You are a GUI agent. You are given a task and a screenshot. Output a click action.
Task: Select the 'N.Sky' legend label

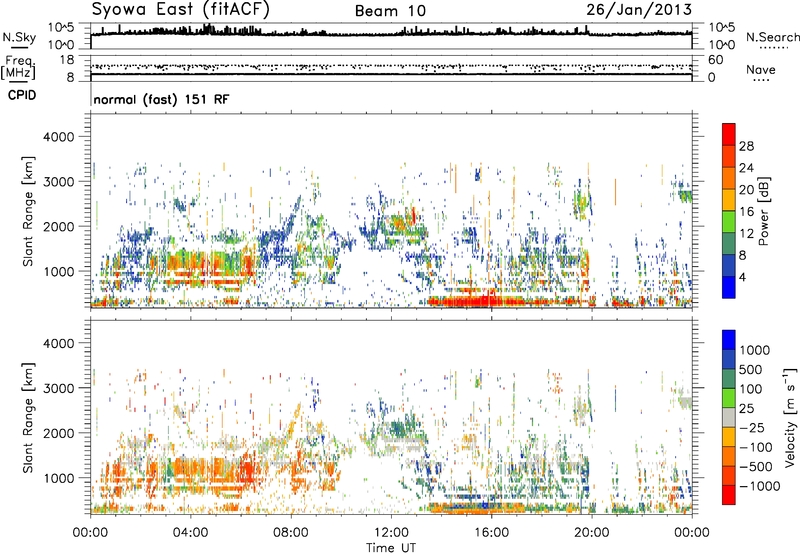point(19,37)
